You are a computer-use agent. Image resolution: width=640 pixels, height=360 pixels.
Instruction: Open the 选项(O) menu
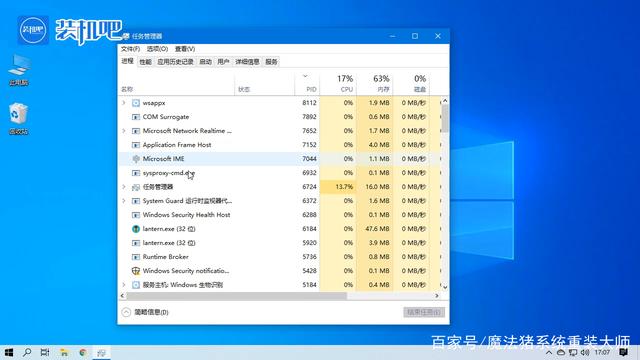[157, 49]
